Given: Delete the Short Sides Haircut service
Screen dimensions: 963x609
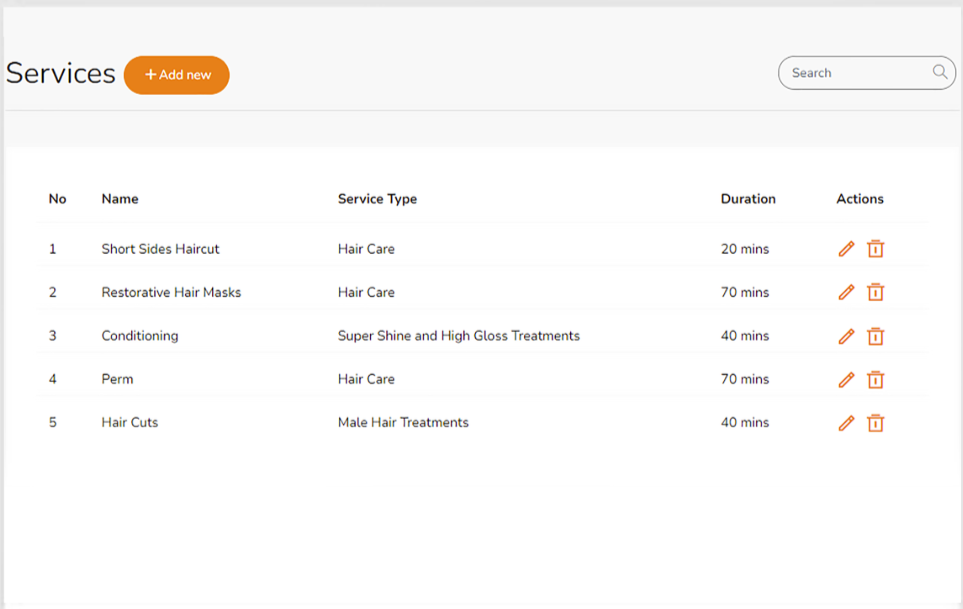Looking at the screenshot, I should click(x=875, y=249).
